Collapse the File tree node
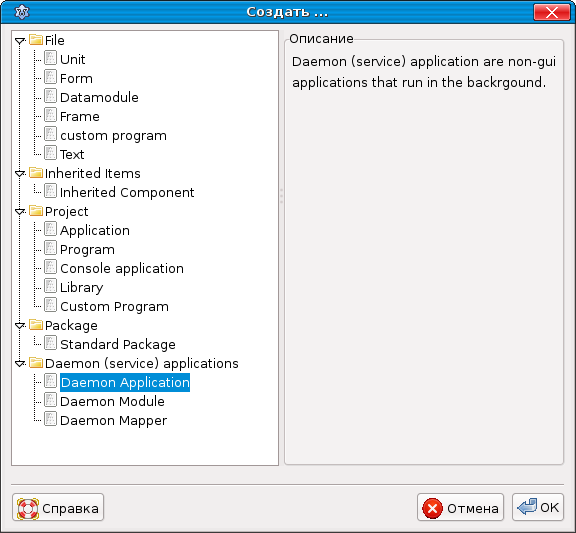This screenshot has width=576, height=533. 20,40
